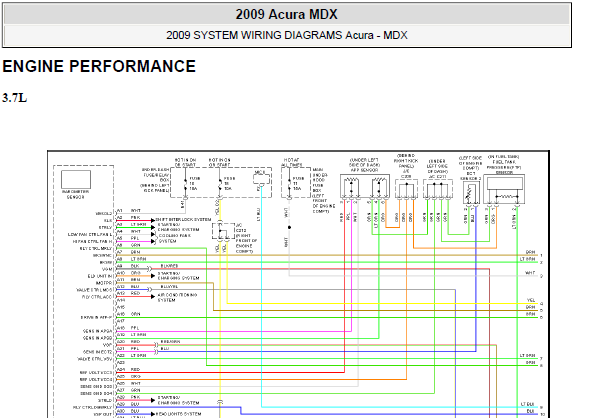606x418 pixels.
Task: Click the 'YEL' wire-end label numbered 4
Action: pyautogui.click(x=531, y=301)
